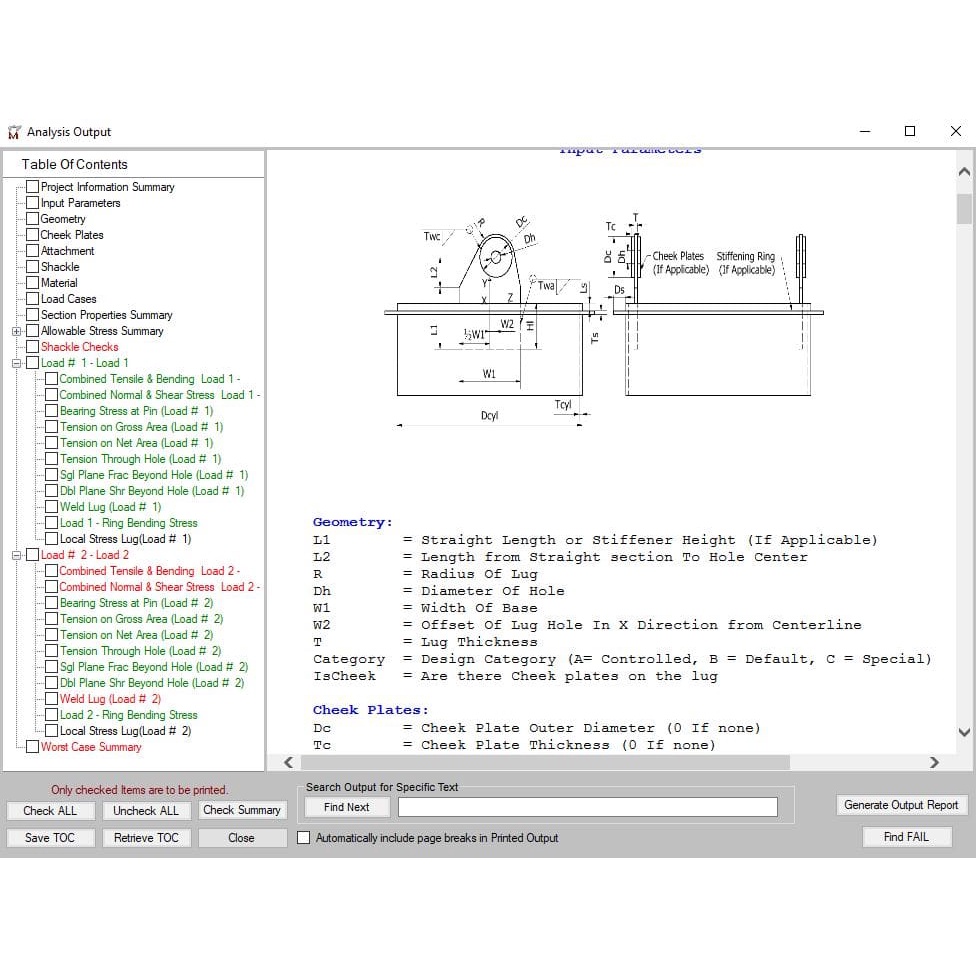
Task: Select Bearing Stress at Pin (Load # 1)
Action: tap(136, 411)
